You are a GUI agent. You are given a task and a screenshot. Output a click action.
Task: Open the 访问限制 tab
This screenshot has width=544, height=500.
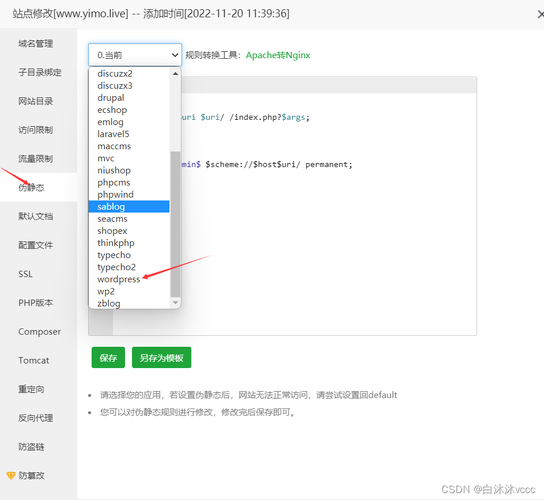coord(36,130)
